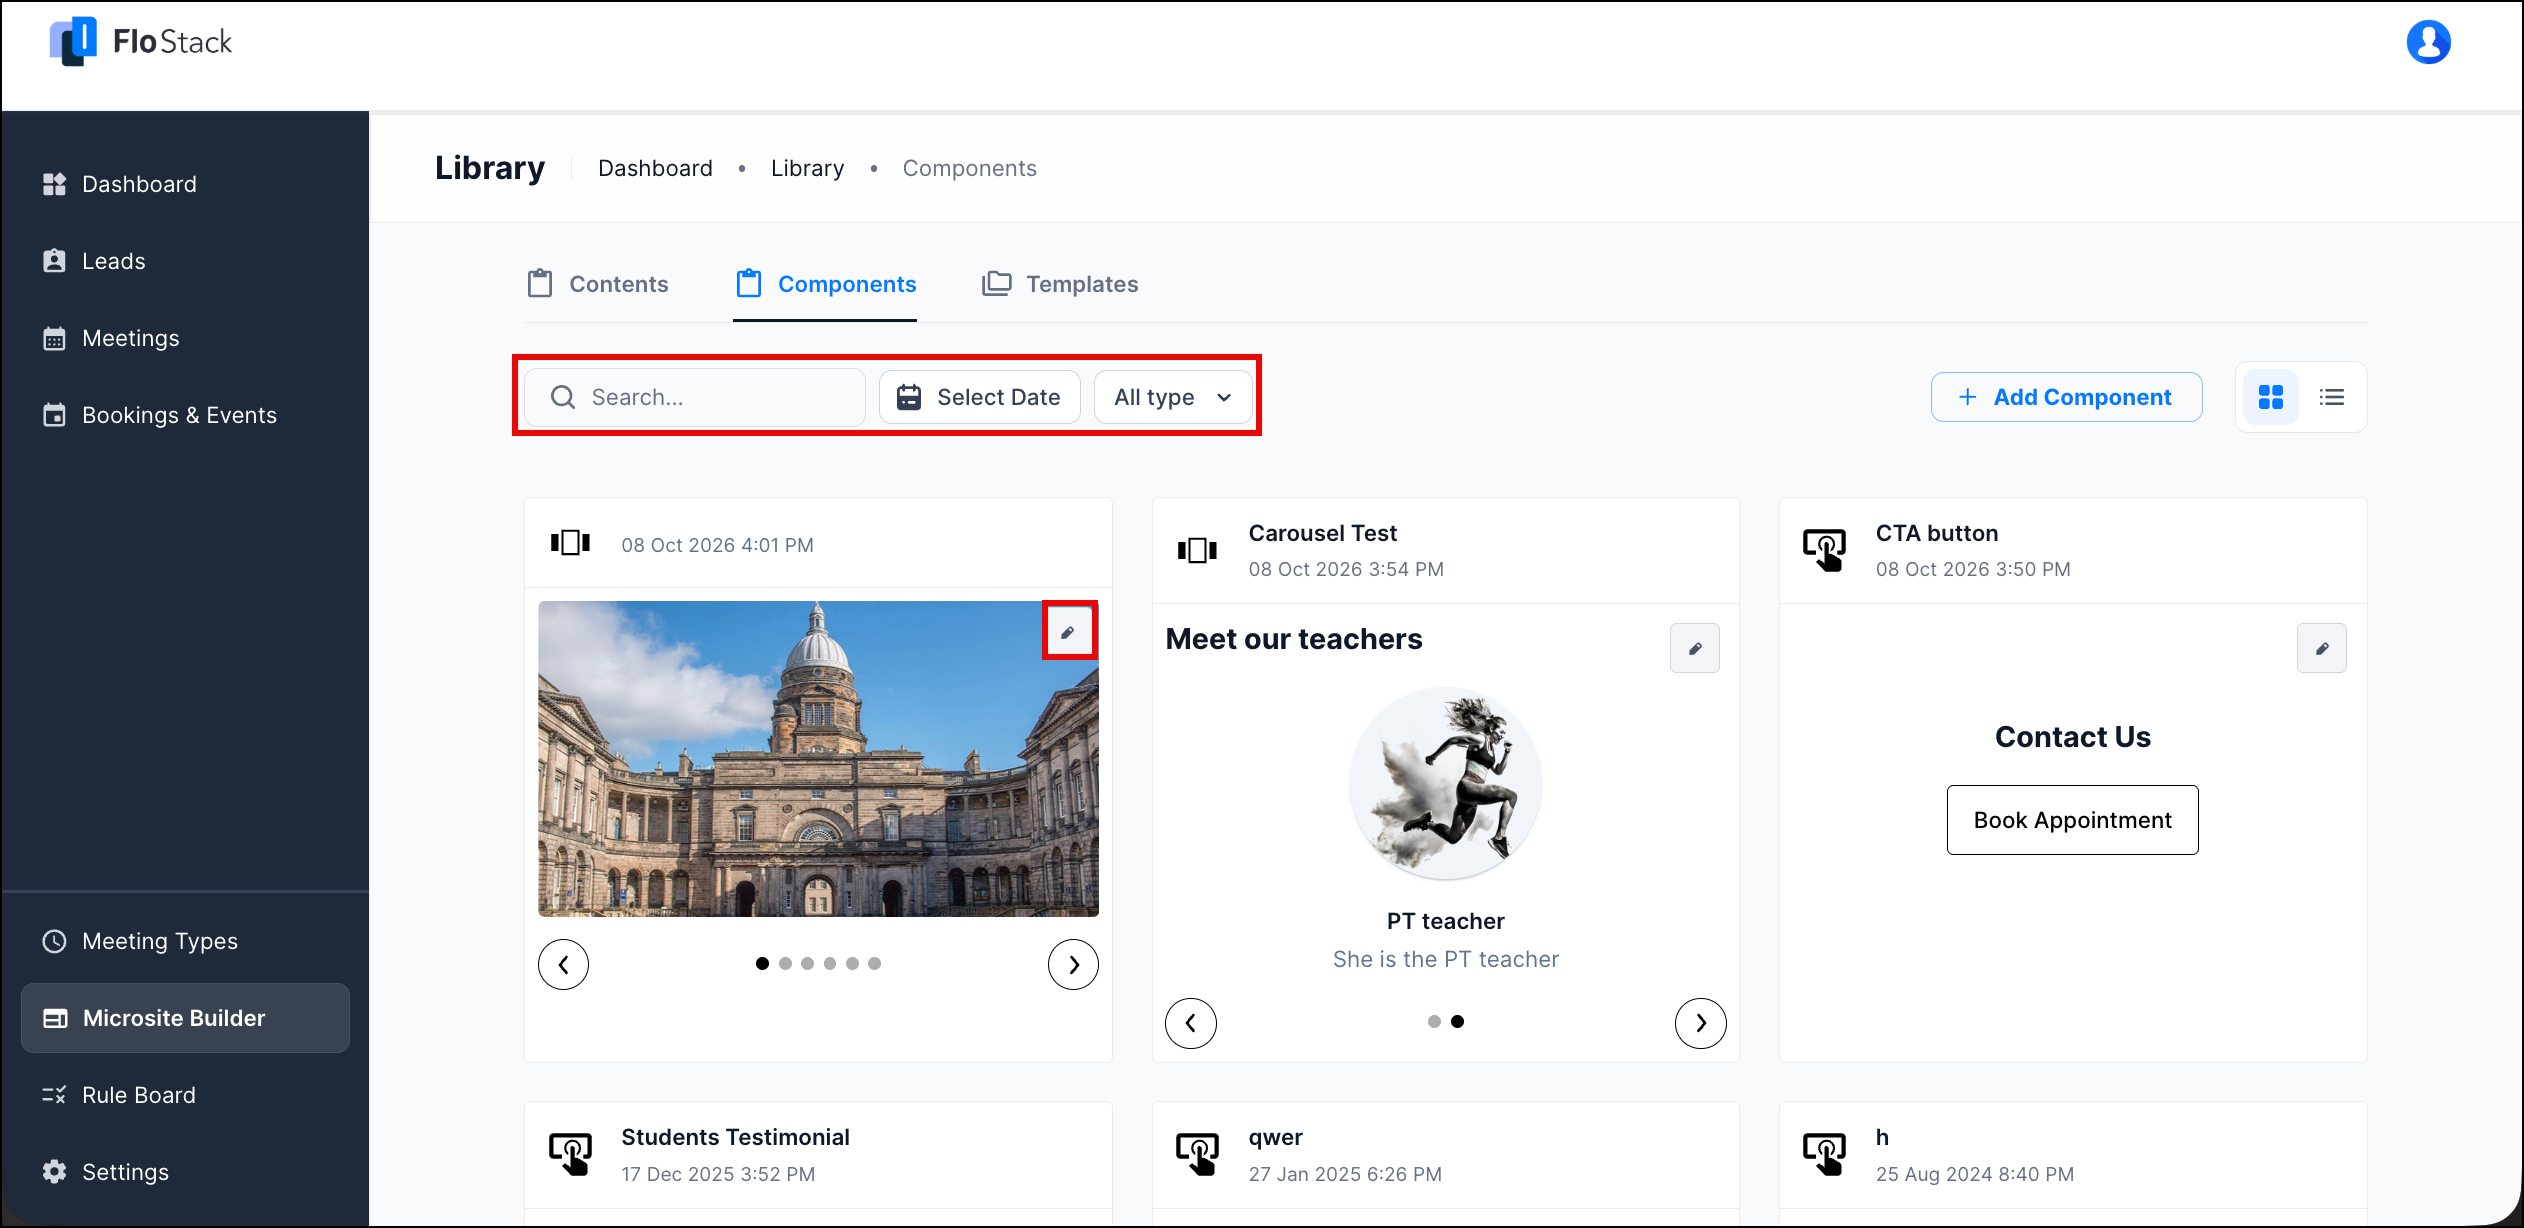Go to previous slide of building carousel

pos(563,964)
